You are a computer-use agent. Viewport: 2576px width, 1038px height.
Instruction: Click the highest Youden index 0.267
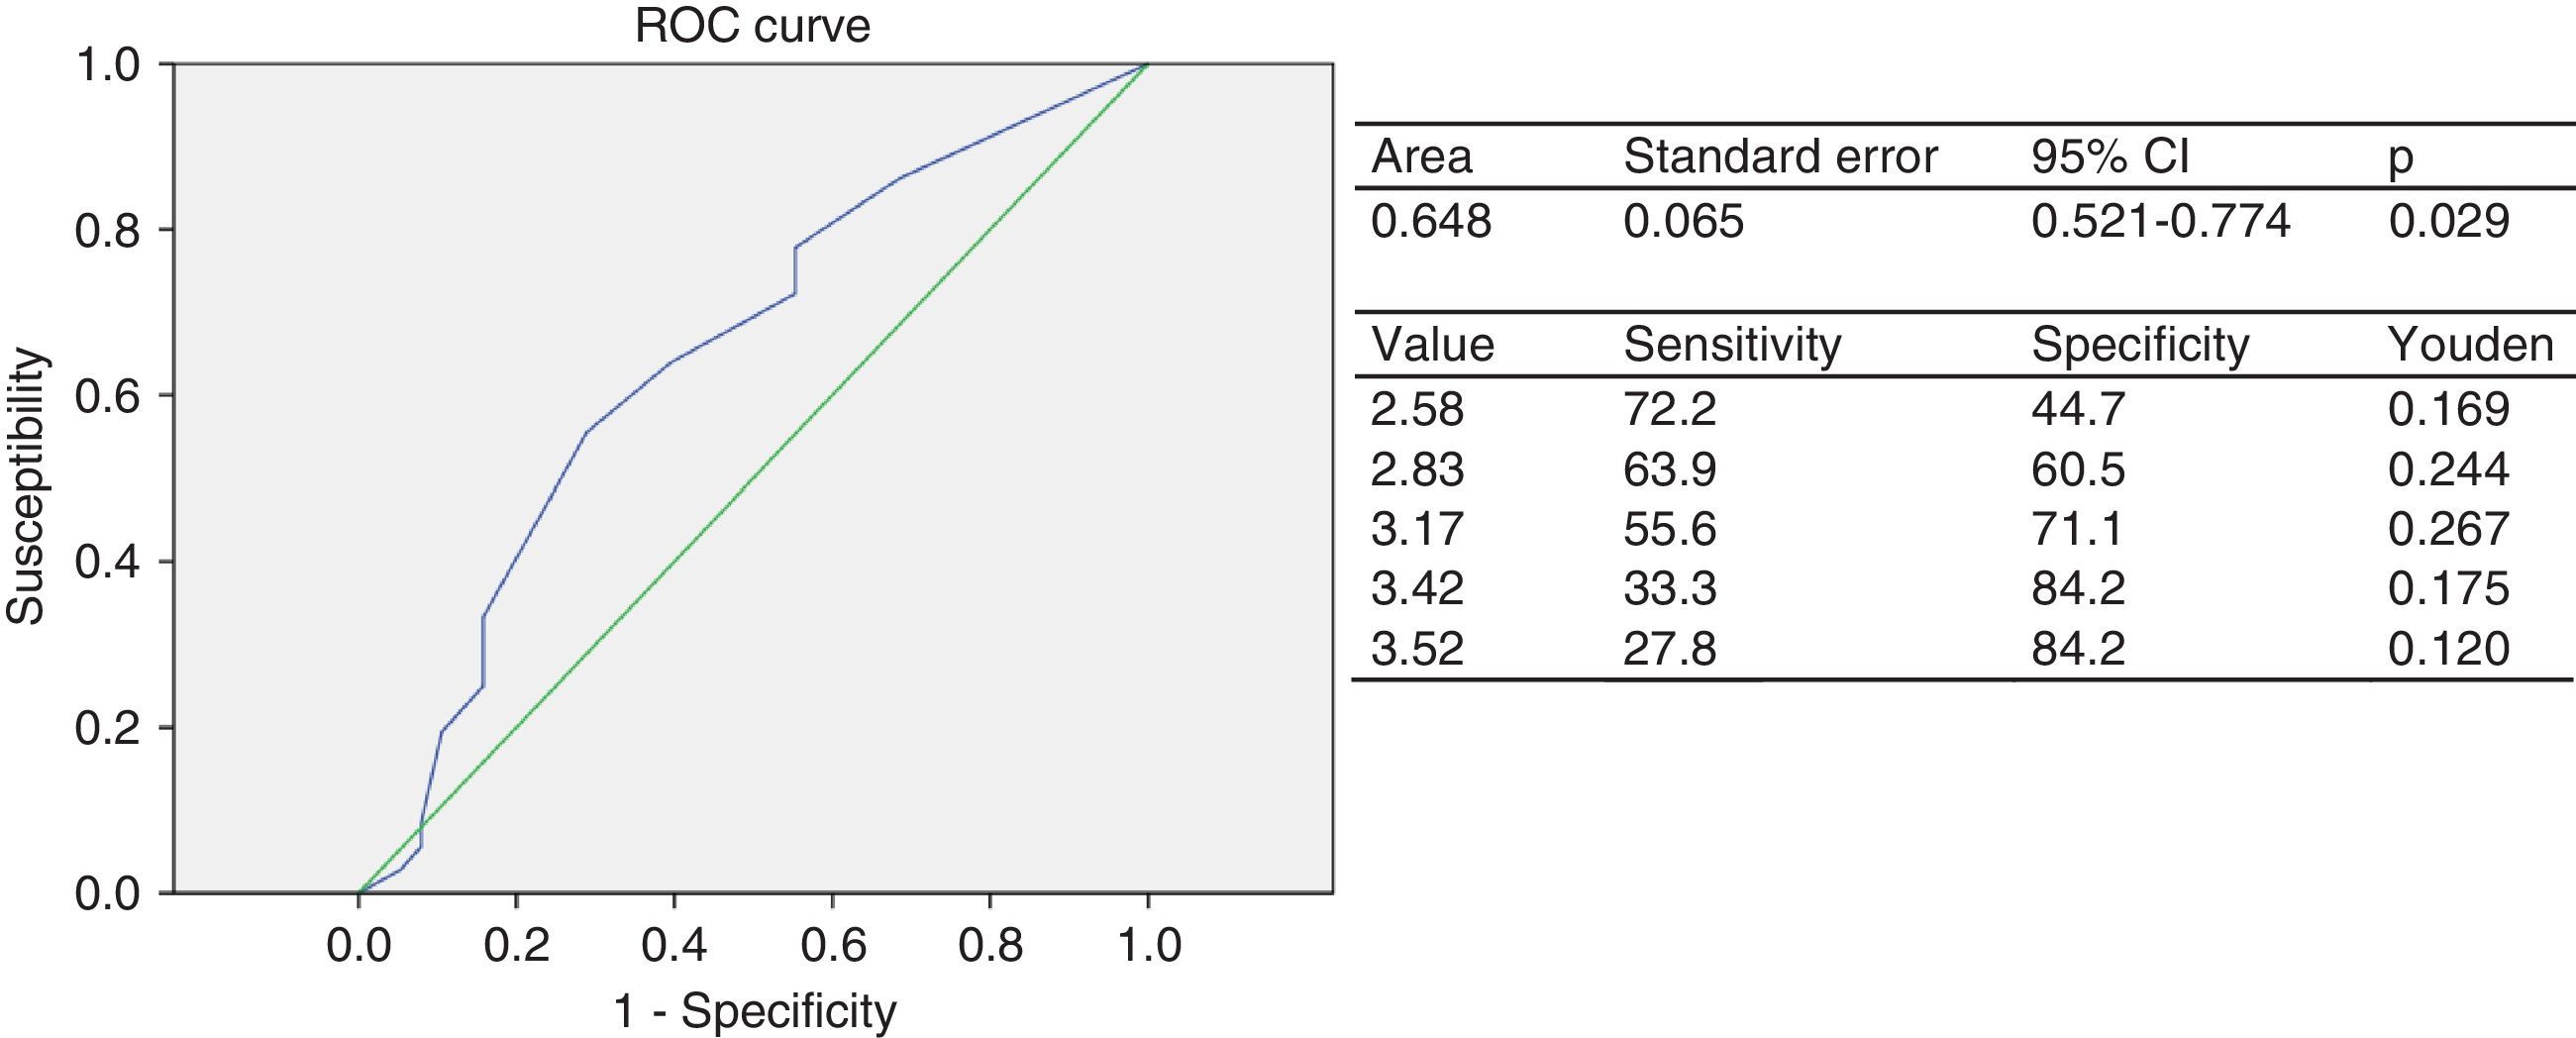click(x=2448, y=528)
